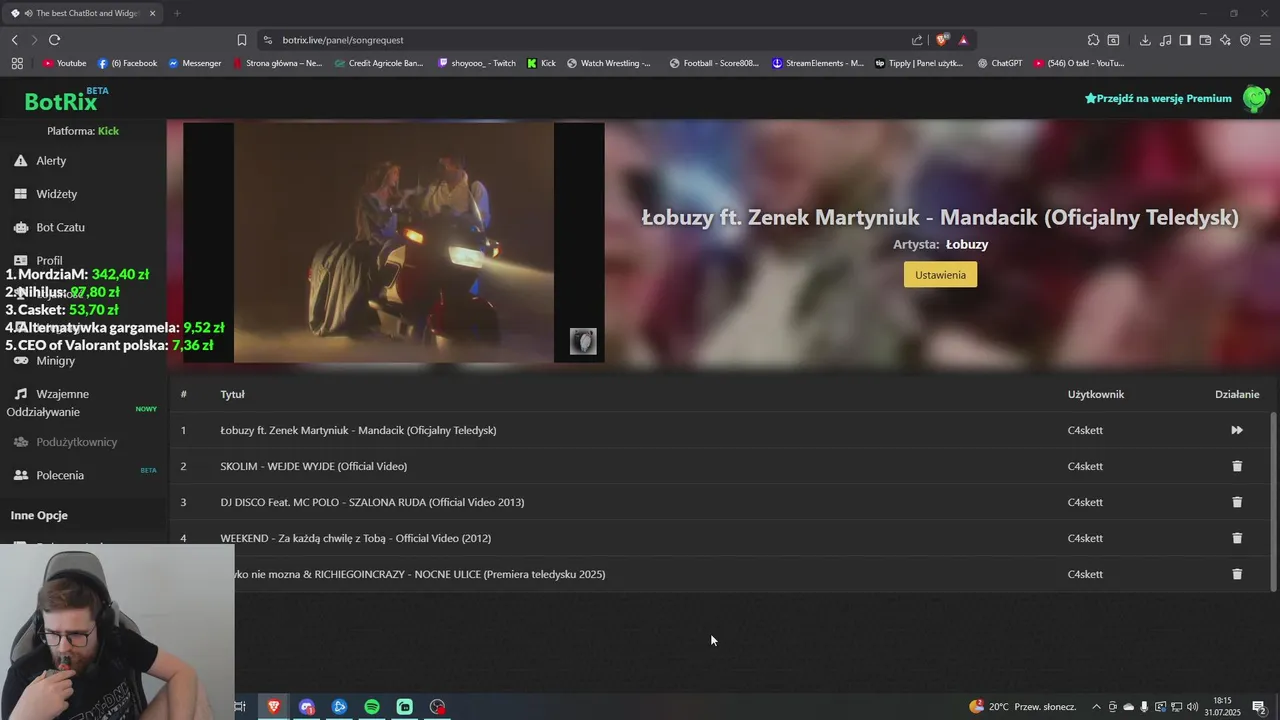The image size is (1280, 720).
Task: Go to BotRix logo home
Action: click(66, 100)
